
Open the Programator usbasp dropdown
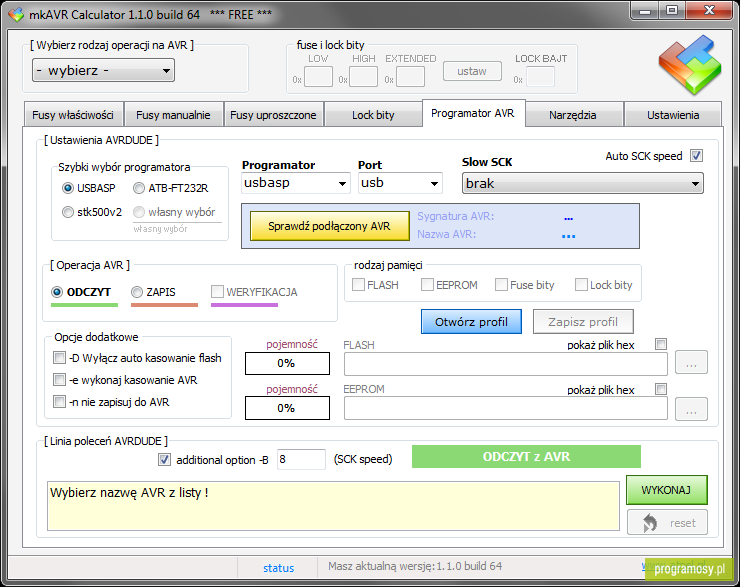[x=296, y=183]
